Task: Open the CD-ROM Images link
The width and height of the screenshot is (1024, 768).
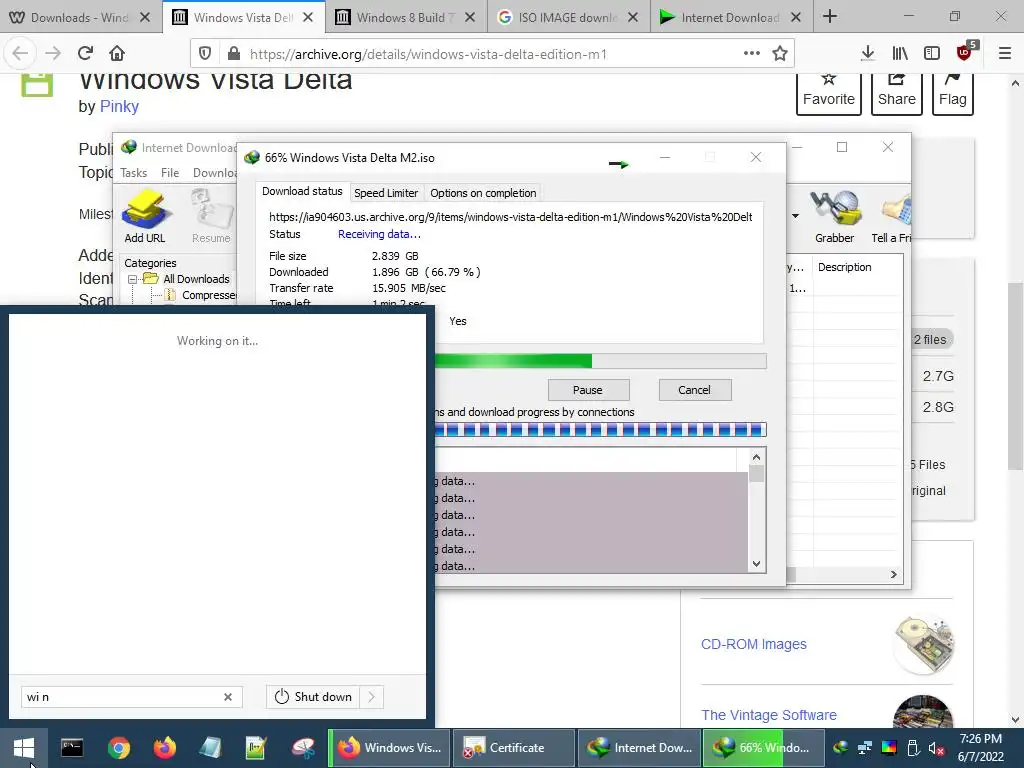Action: pos(754,644)
